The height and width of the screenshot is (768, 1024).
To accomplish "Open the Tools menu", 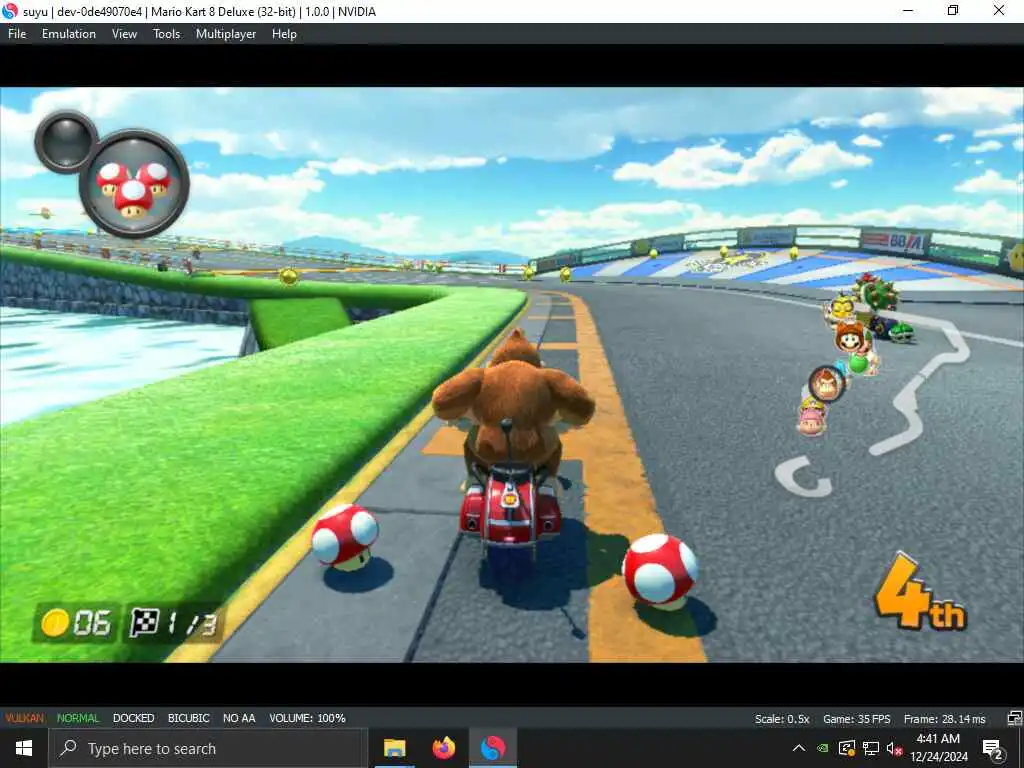I will point(167,34).
